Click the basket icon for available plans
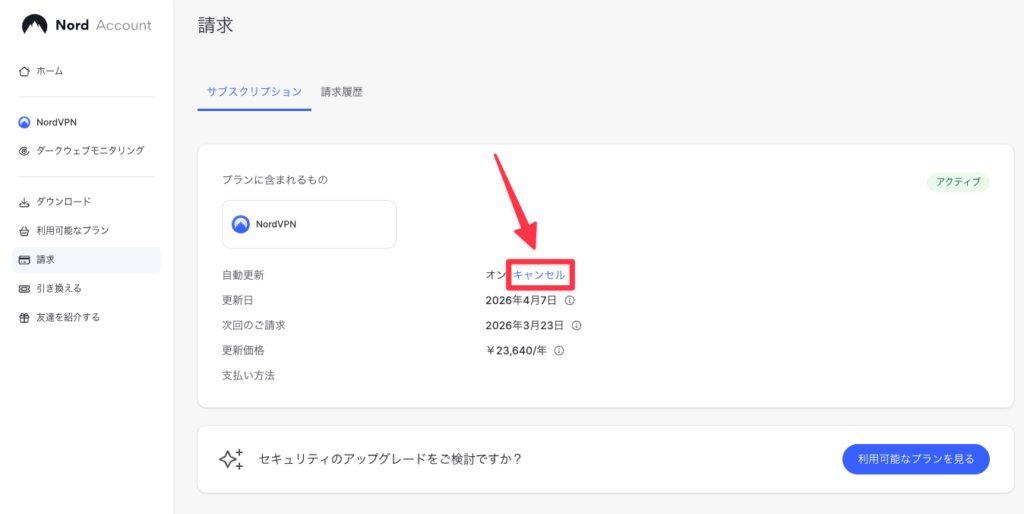The height and width of the screenshot is (514, 1024). pyautogui.click(x=24, y=231)
